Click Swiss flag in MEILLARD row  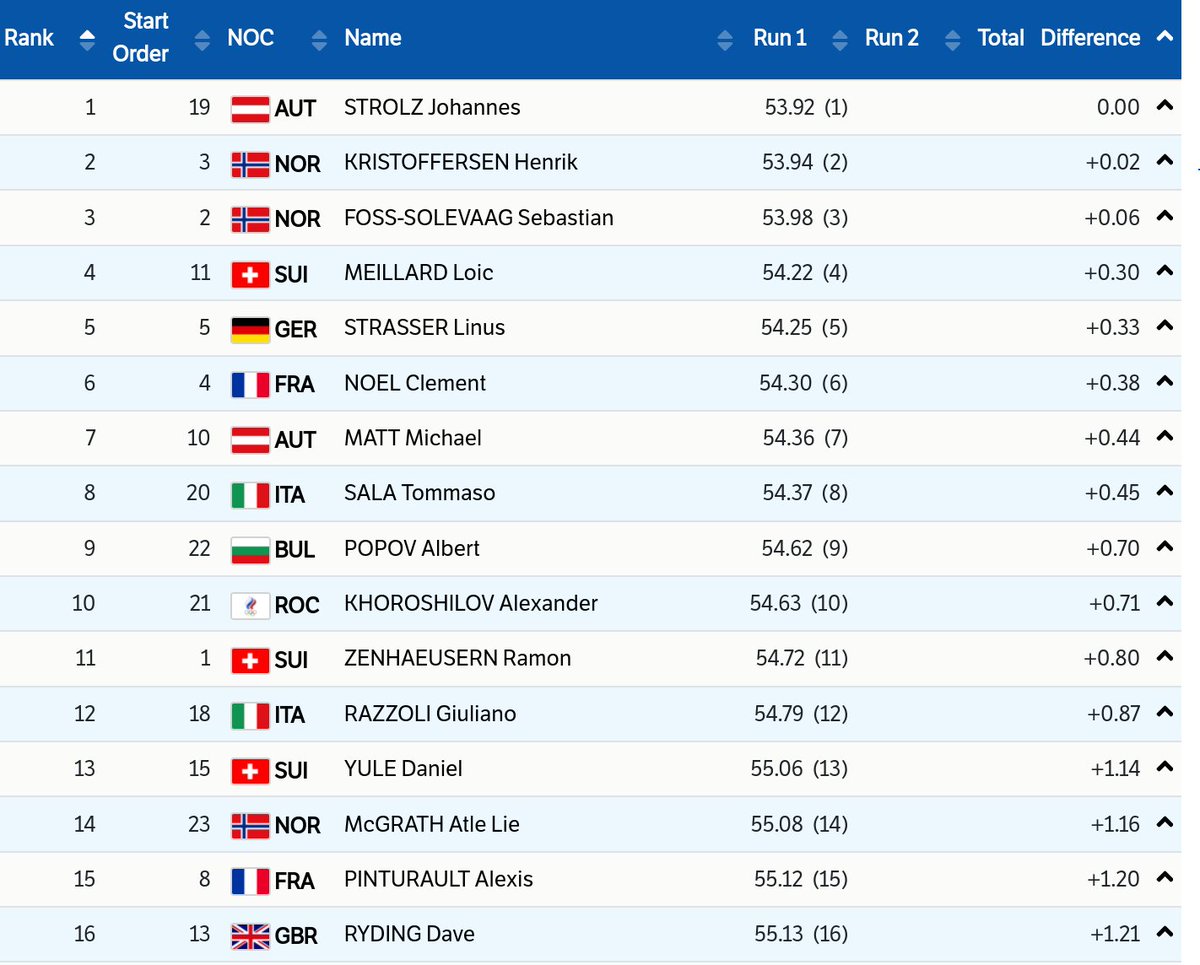tap(250, 274)
